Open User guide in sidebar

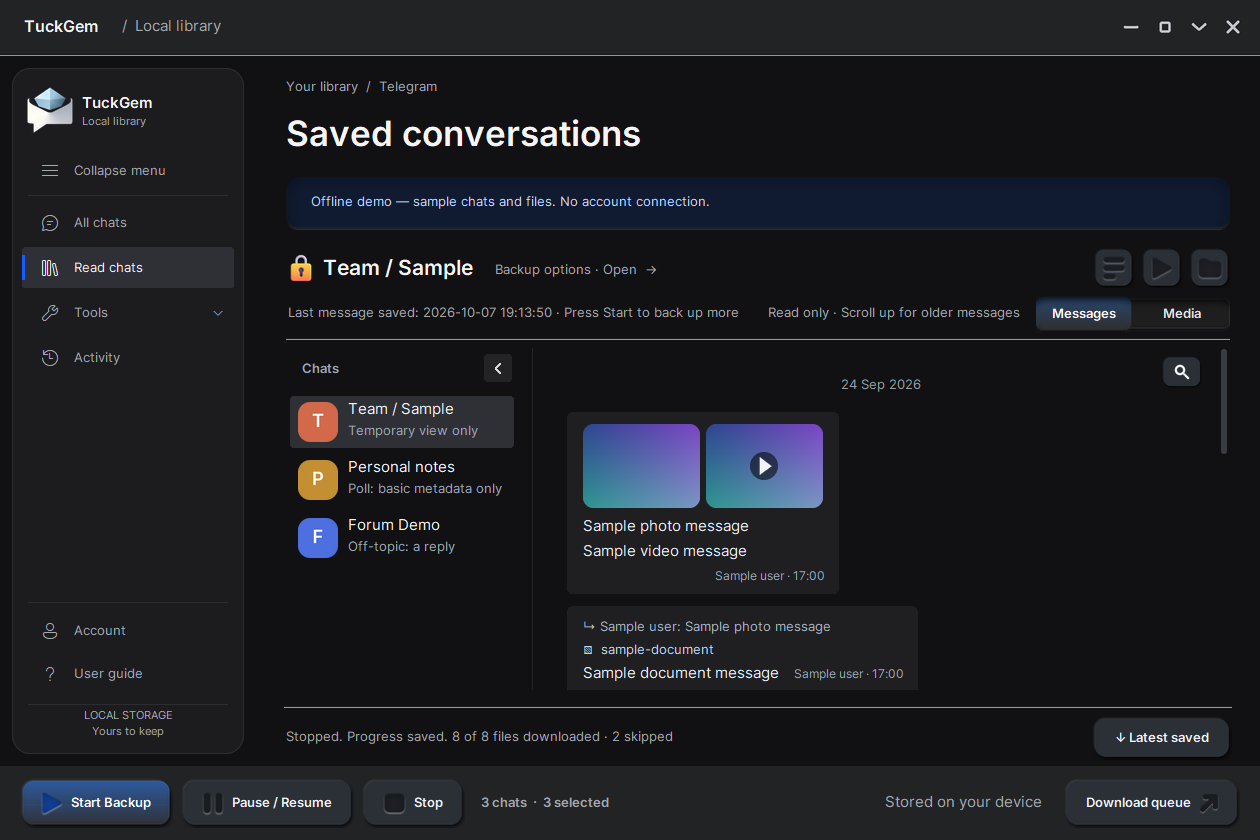[128, 674]
